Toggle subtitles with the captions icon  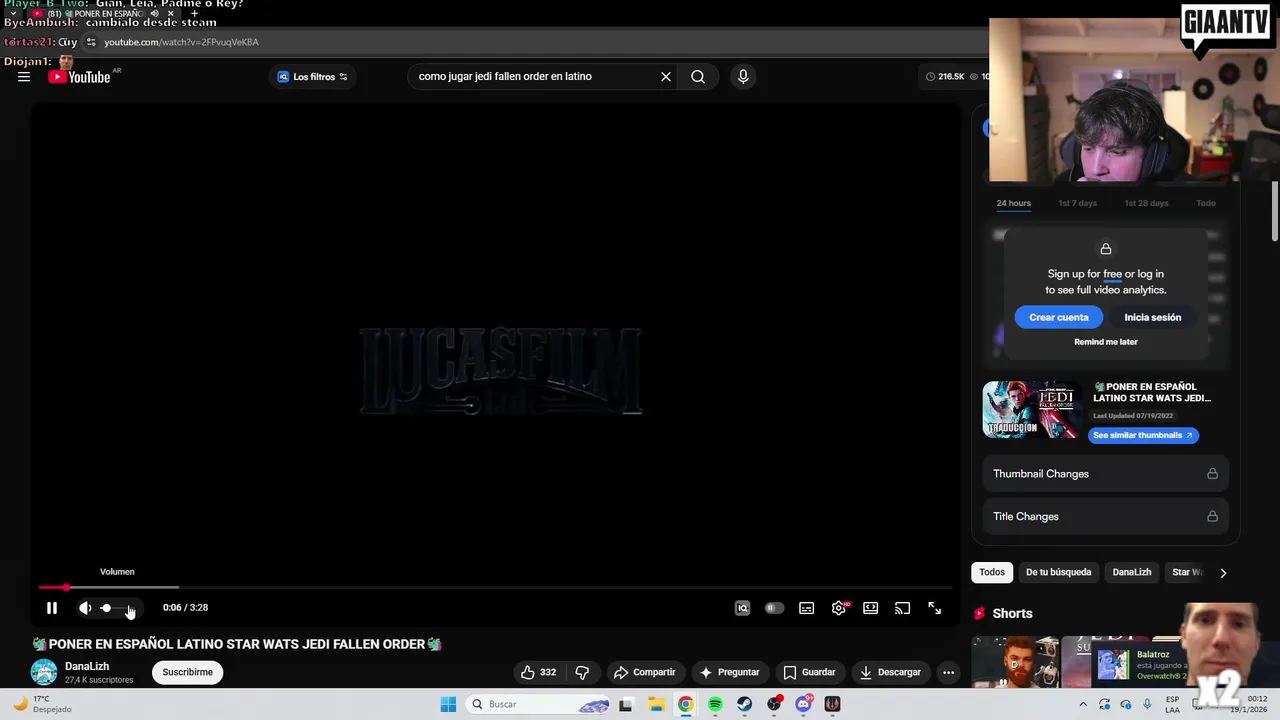806,607
